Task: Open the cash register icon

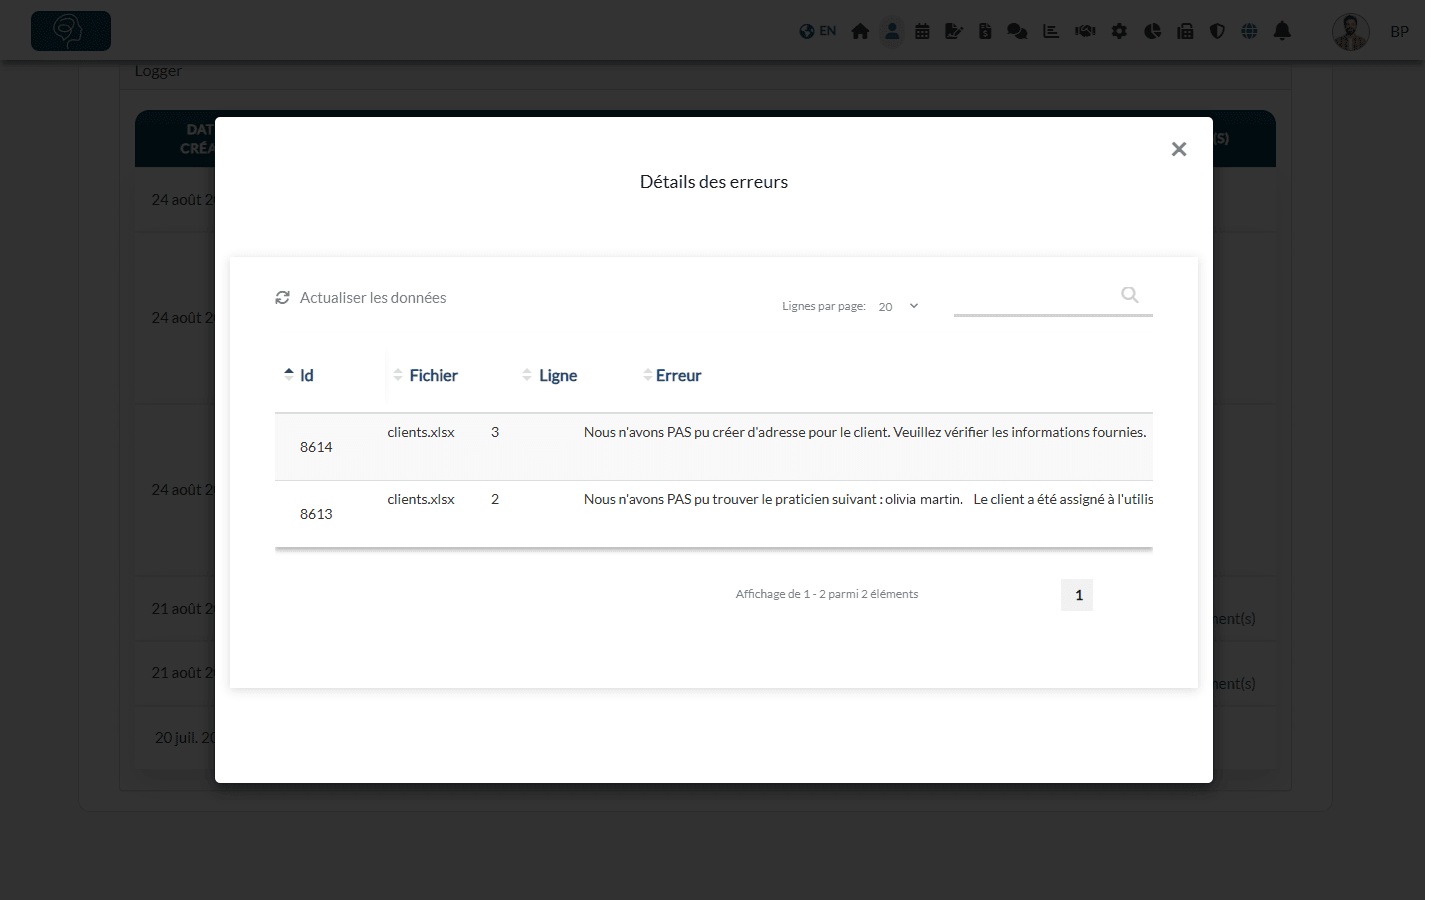Action: pyautogui.click(x=1185, y=31)
